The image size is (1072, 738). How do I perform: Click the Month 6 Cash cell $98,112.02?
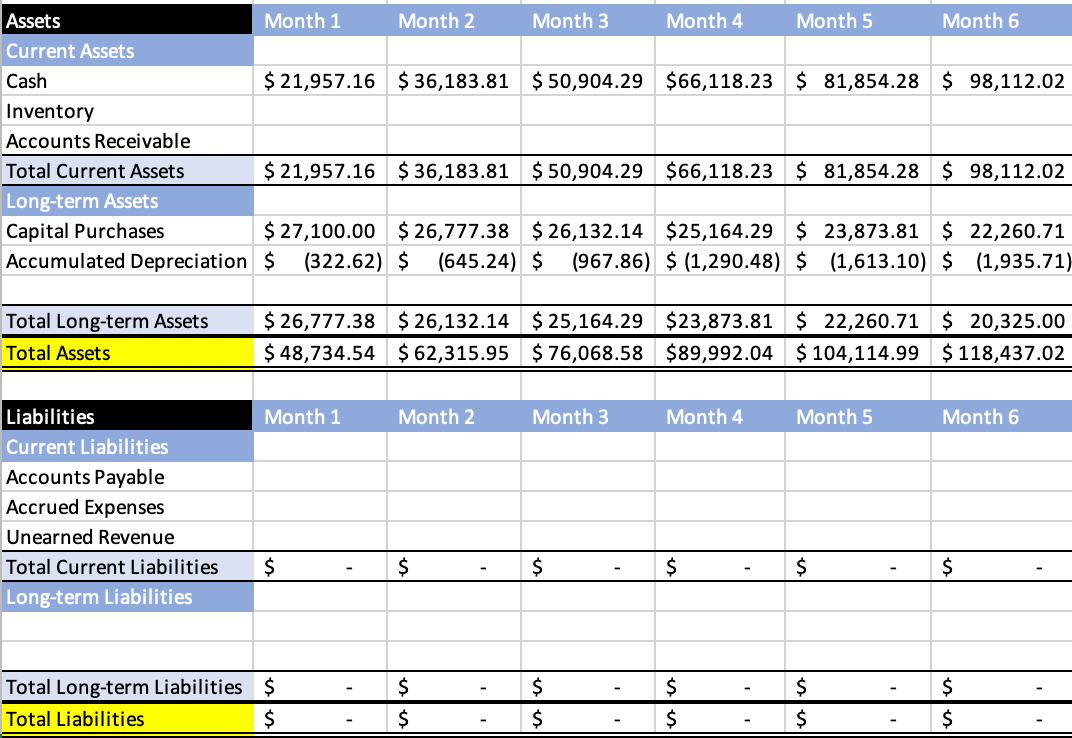[x=1002, y=81]
